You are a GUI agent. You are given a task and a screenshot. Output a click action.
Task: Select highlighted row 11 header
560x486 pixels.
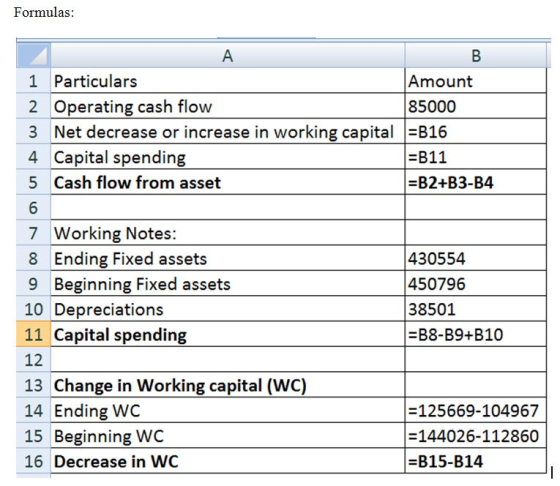pos(33,334)
